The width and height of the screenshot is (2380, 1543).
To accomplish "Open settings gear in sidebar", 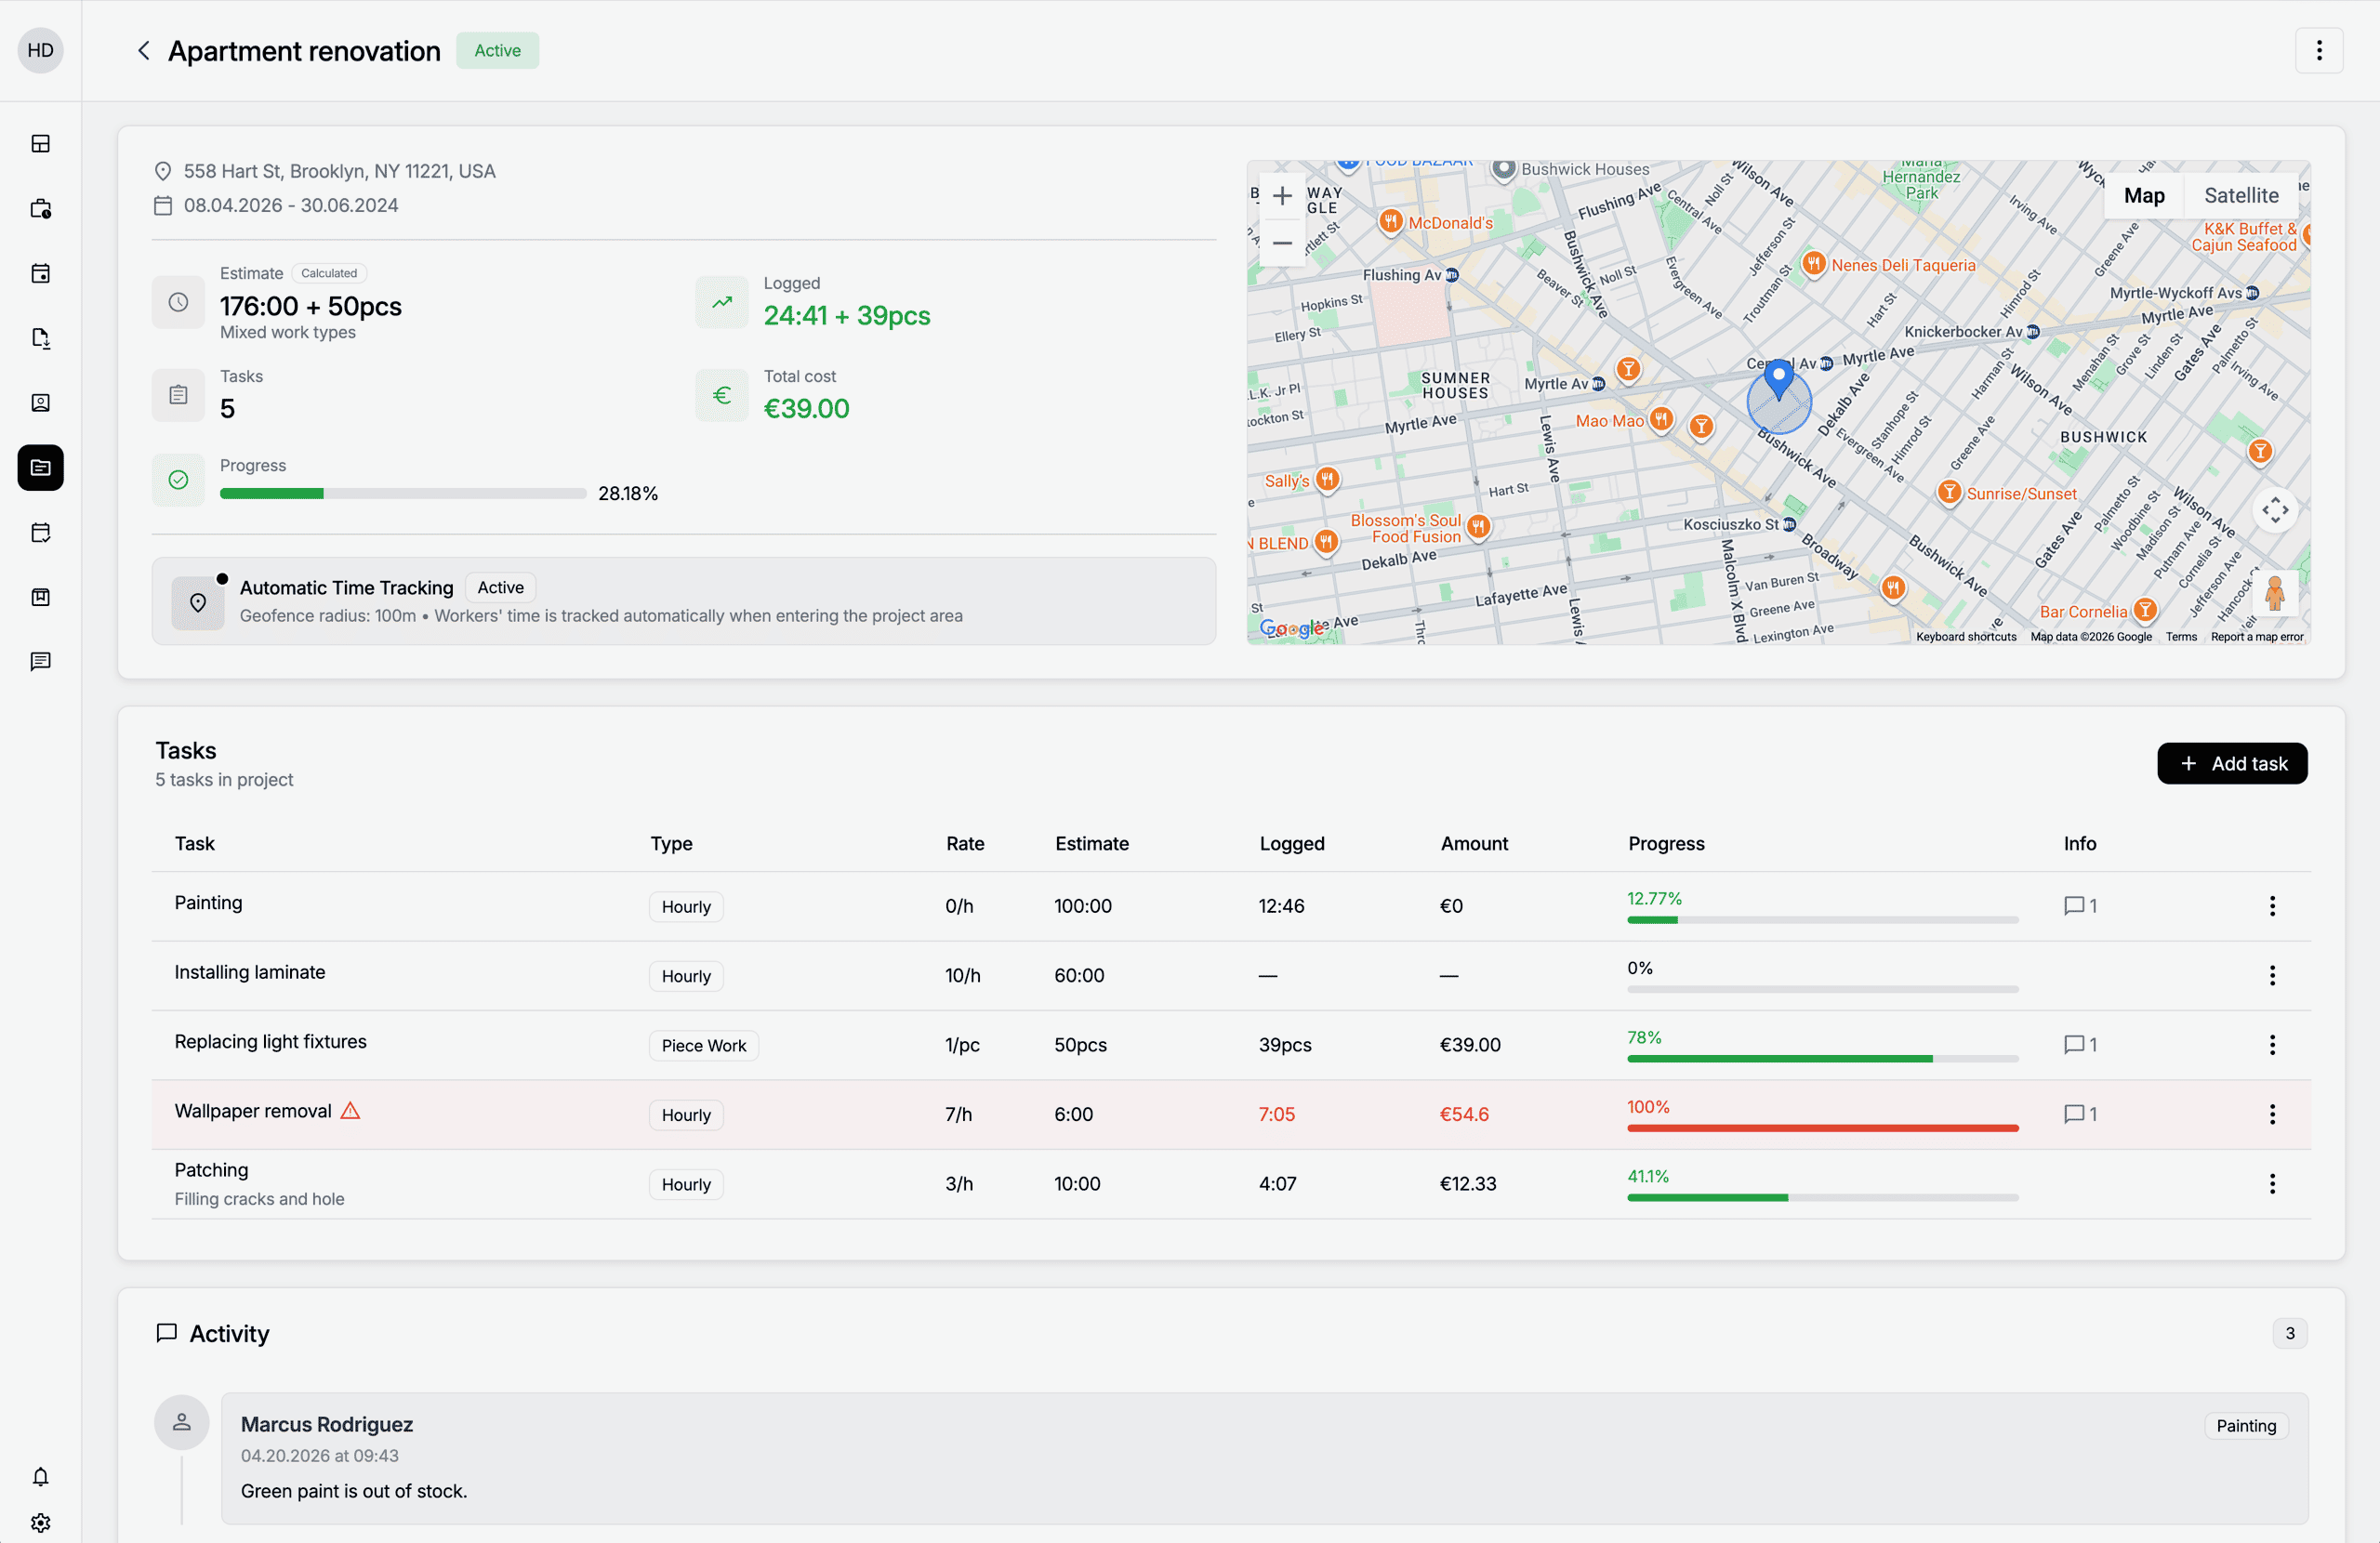I will pyautogui.click(x=41, y=1522).
